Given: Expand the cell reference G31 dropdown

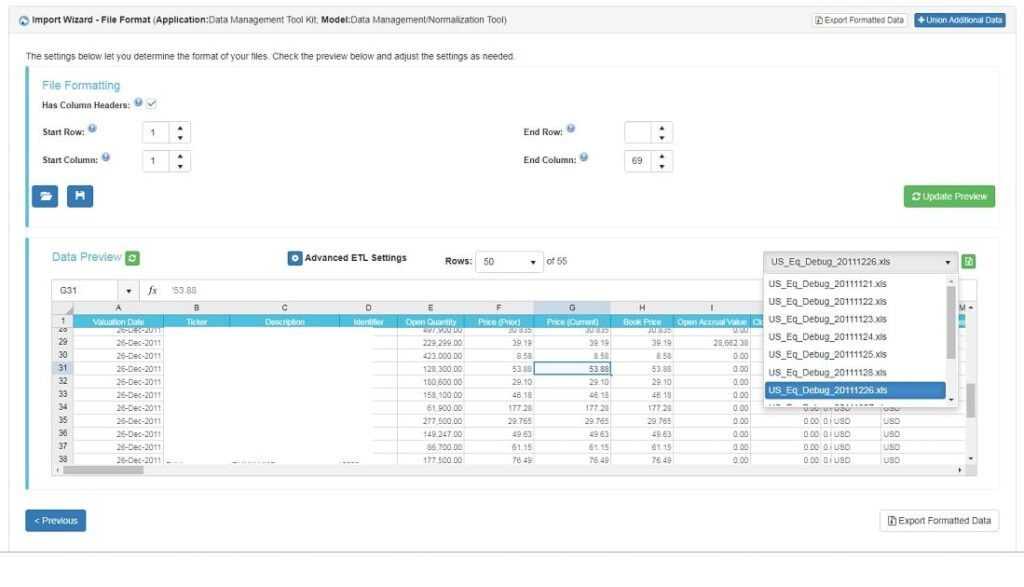Looking at the screenshot, I should click(129, 290).
